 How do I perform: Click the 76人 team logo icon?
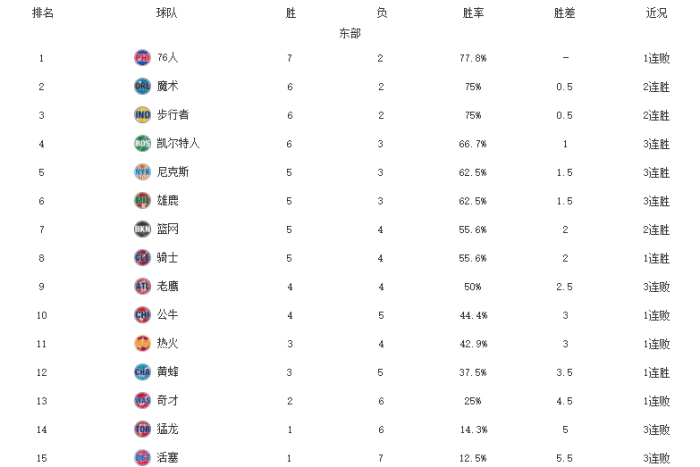pyautogui.click(x=142, y=58)
